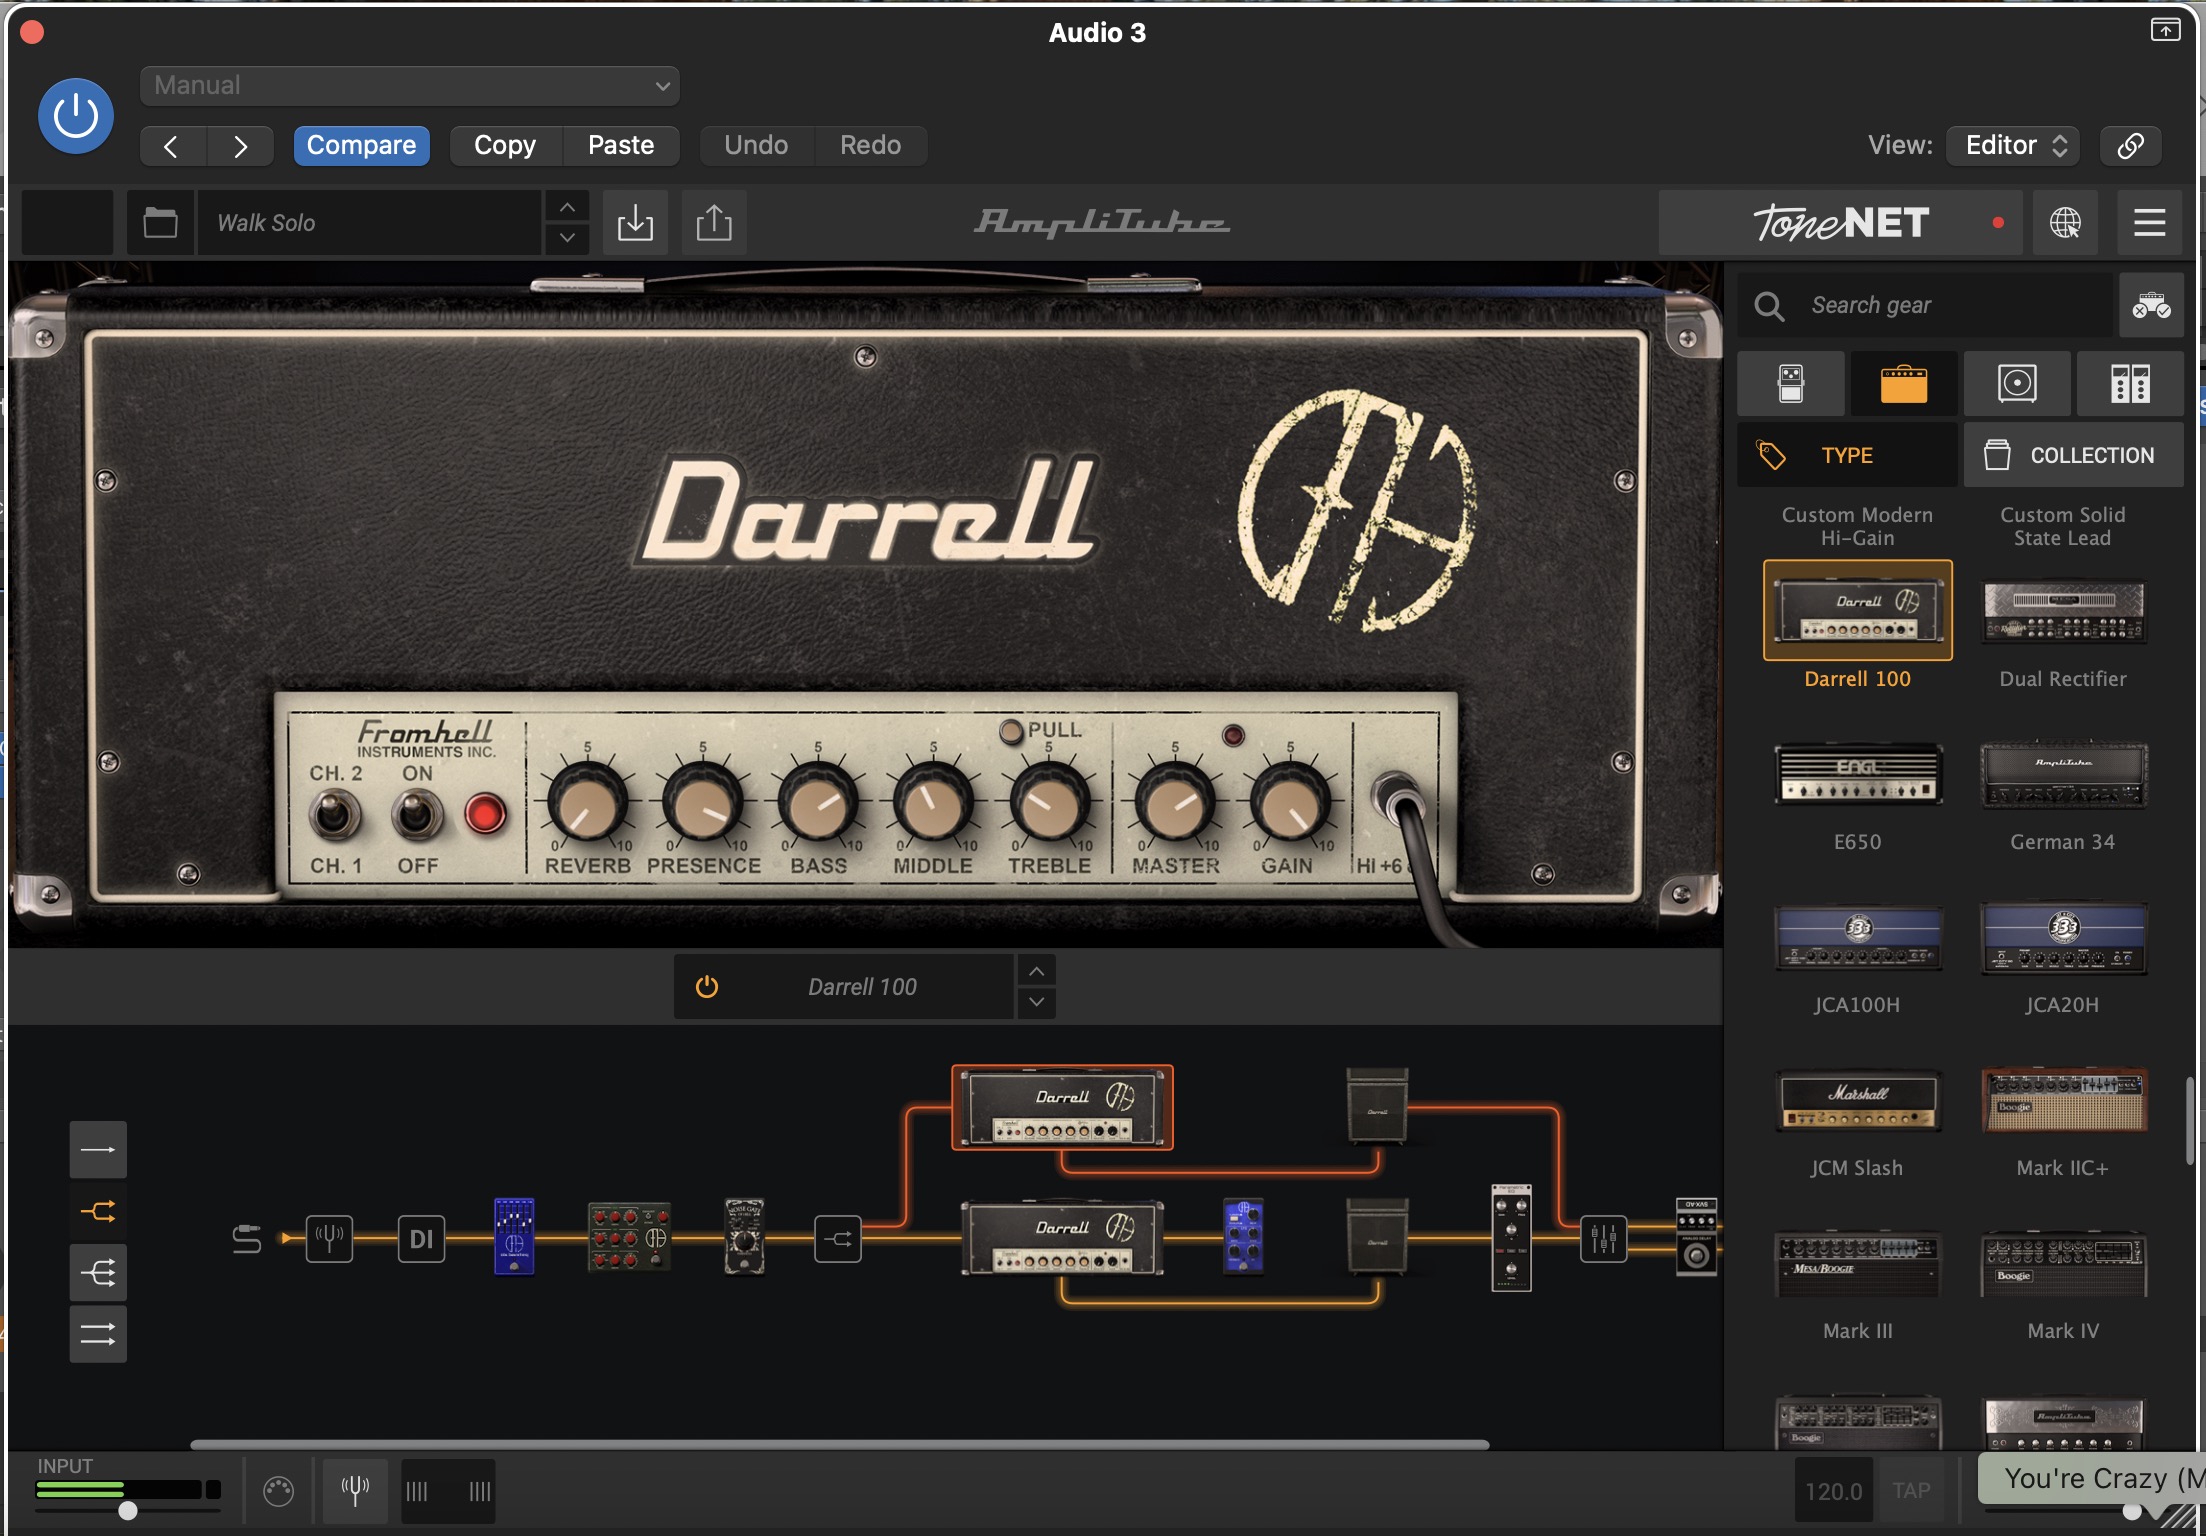
Task: Click the chain input S icon
Action: (x=246, y=1239)
